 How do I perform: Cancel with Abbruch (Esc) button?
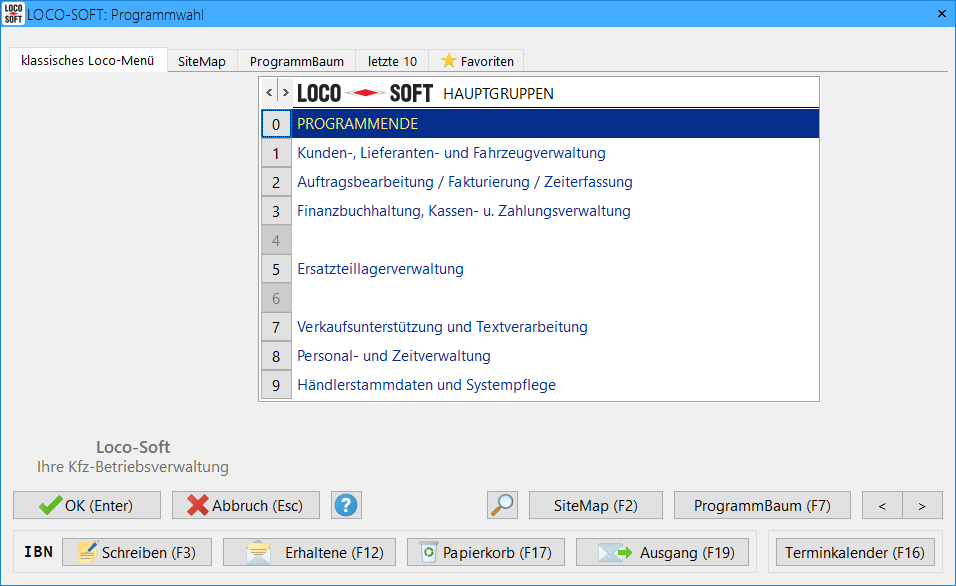[246, 505]
